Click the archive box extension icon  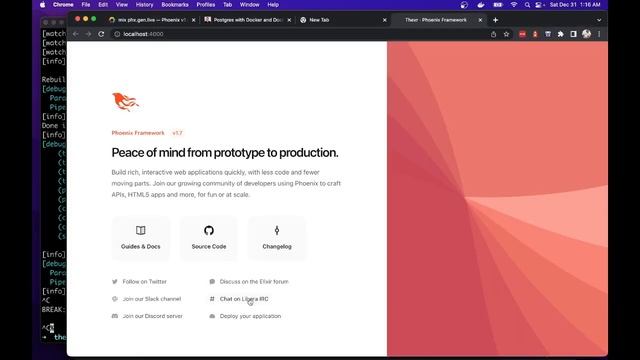point(548,34)
